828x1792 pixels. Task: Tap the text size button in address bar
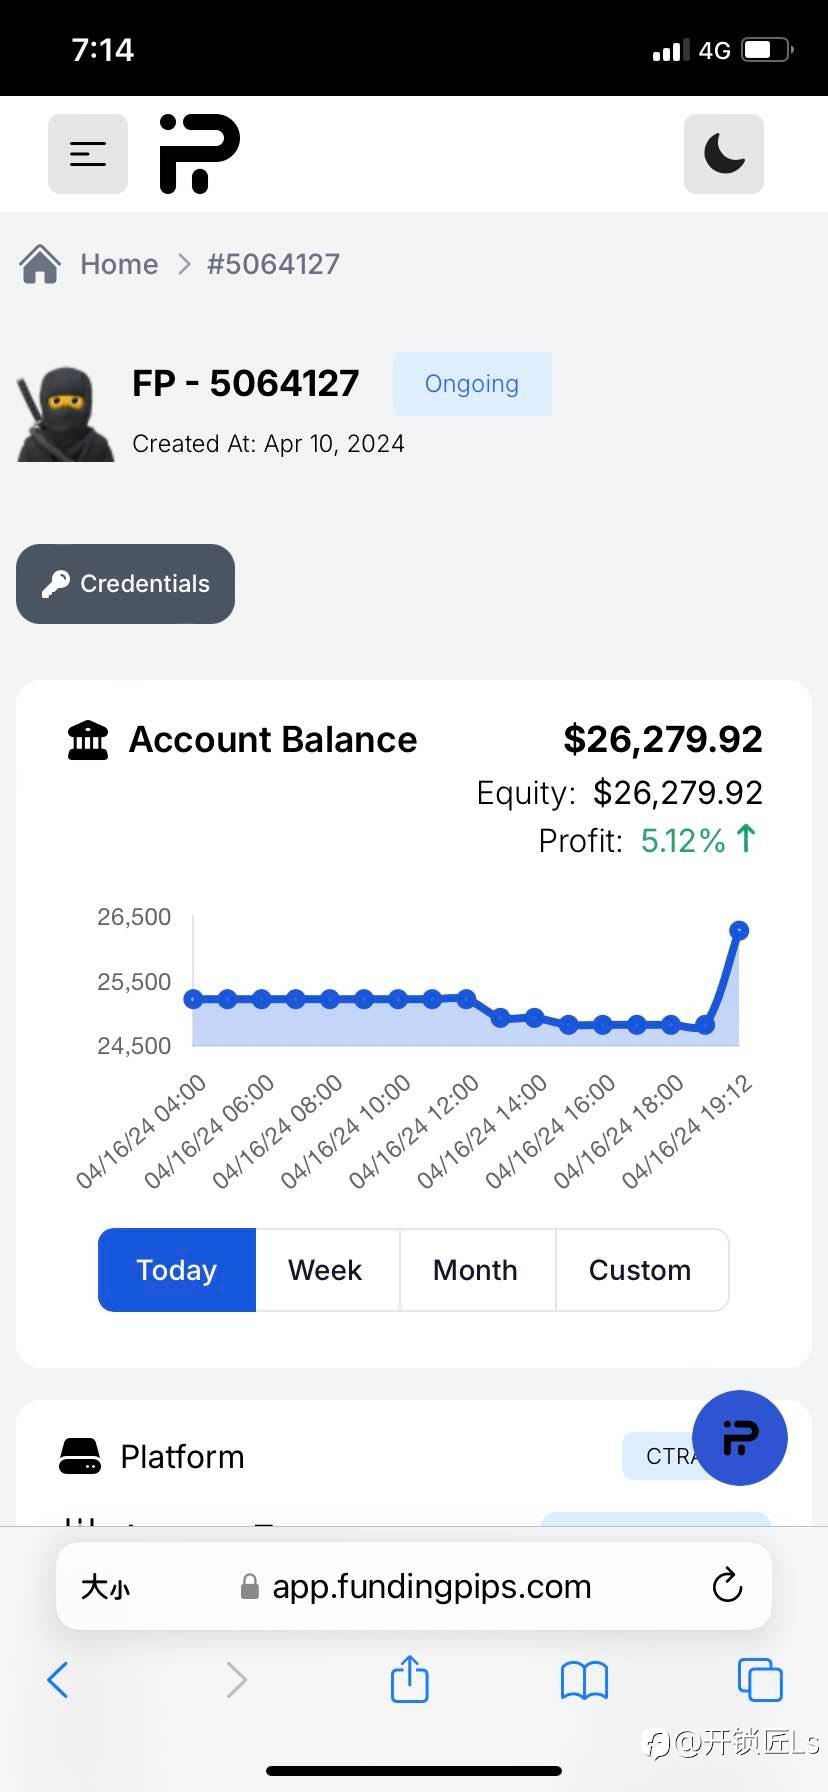point(105,1587)
